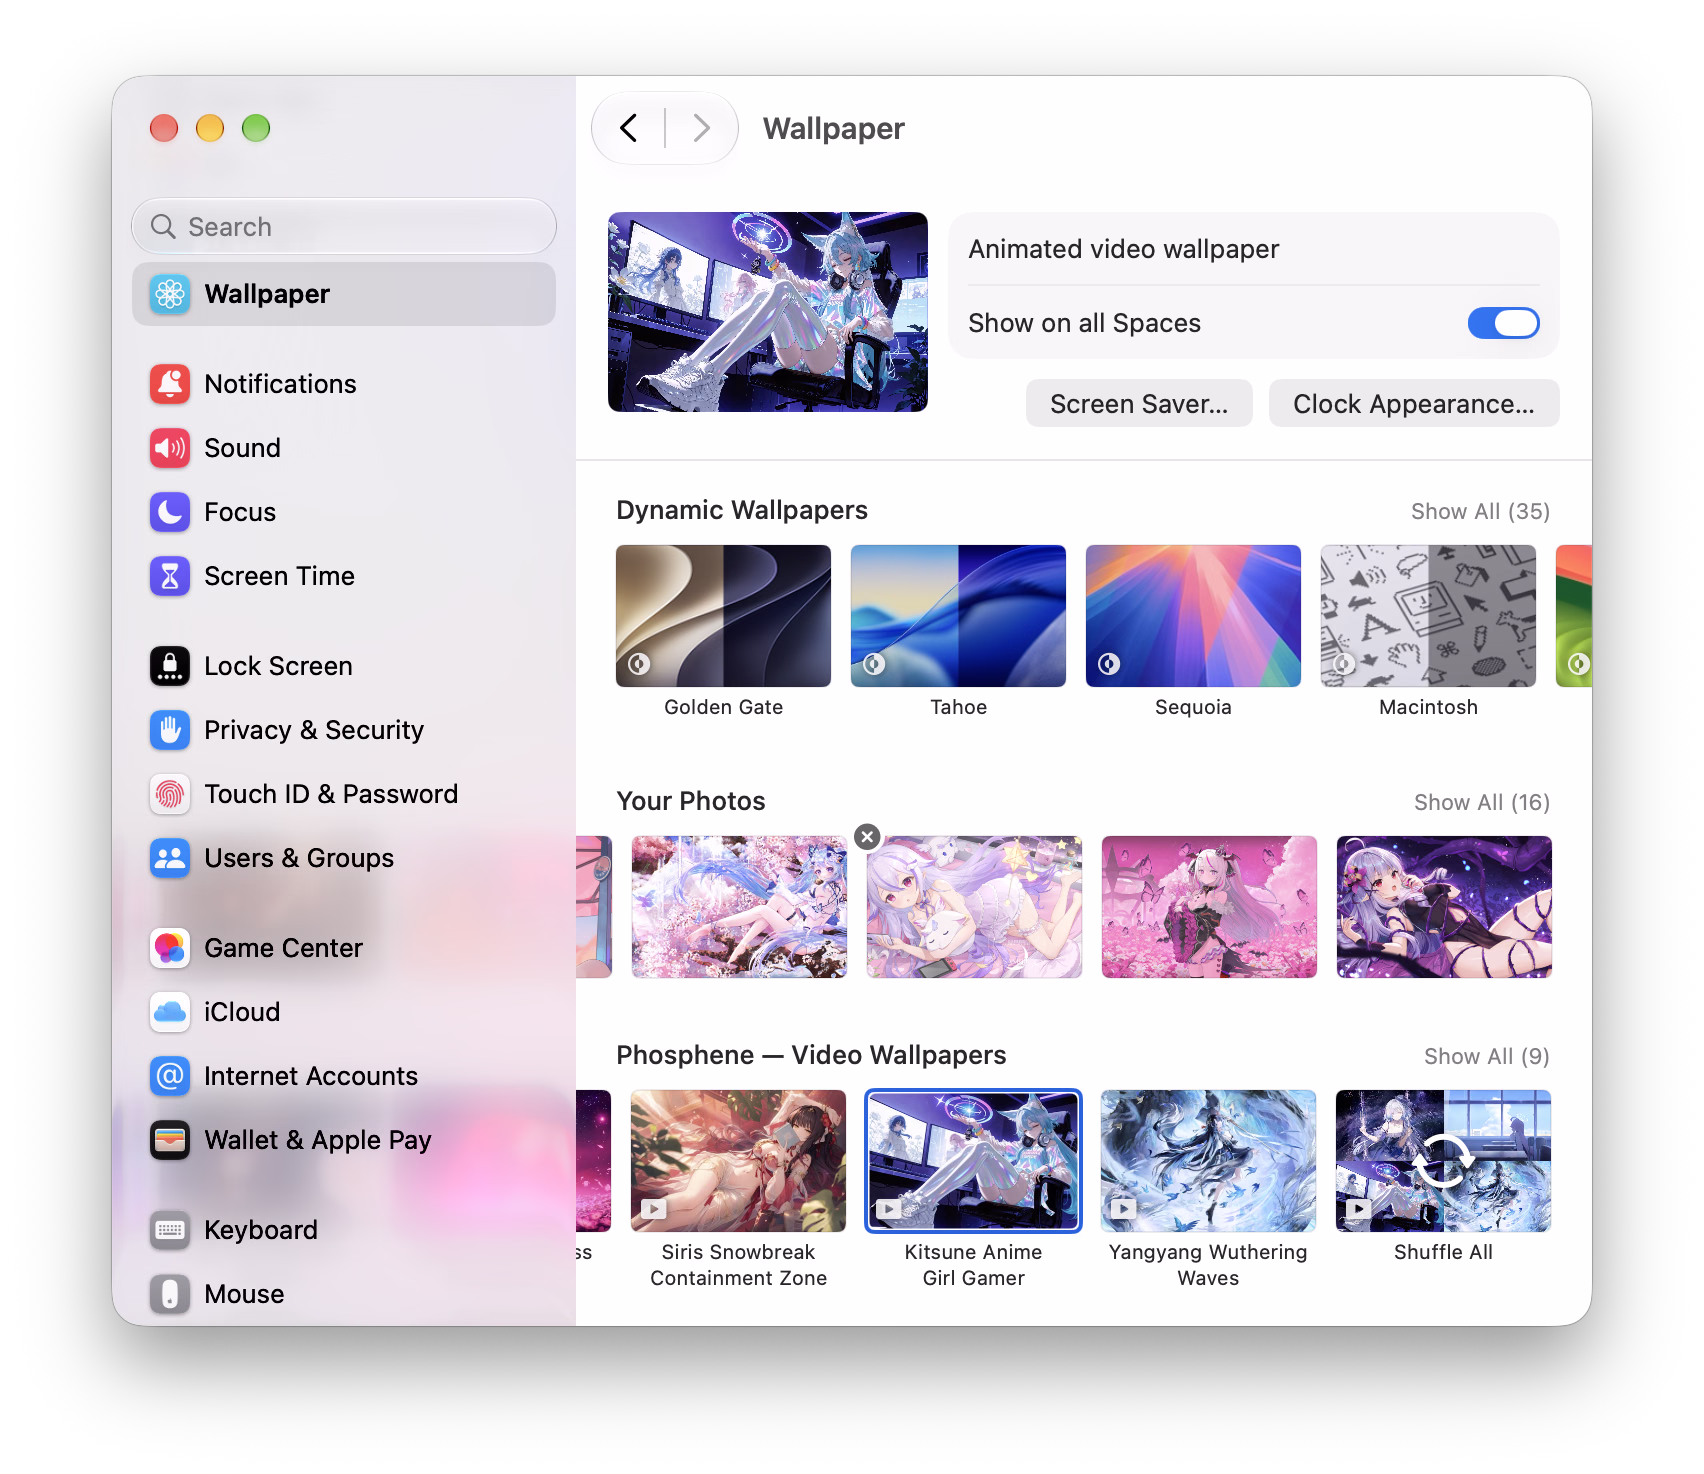Screen dimensions: 1704x1474
Task: Click the Users & Groups icon
Action: 170,858
